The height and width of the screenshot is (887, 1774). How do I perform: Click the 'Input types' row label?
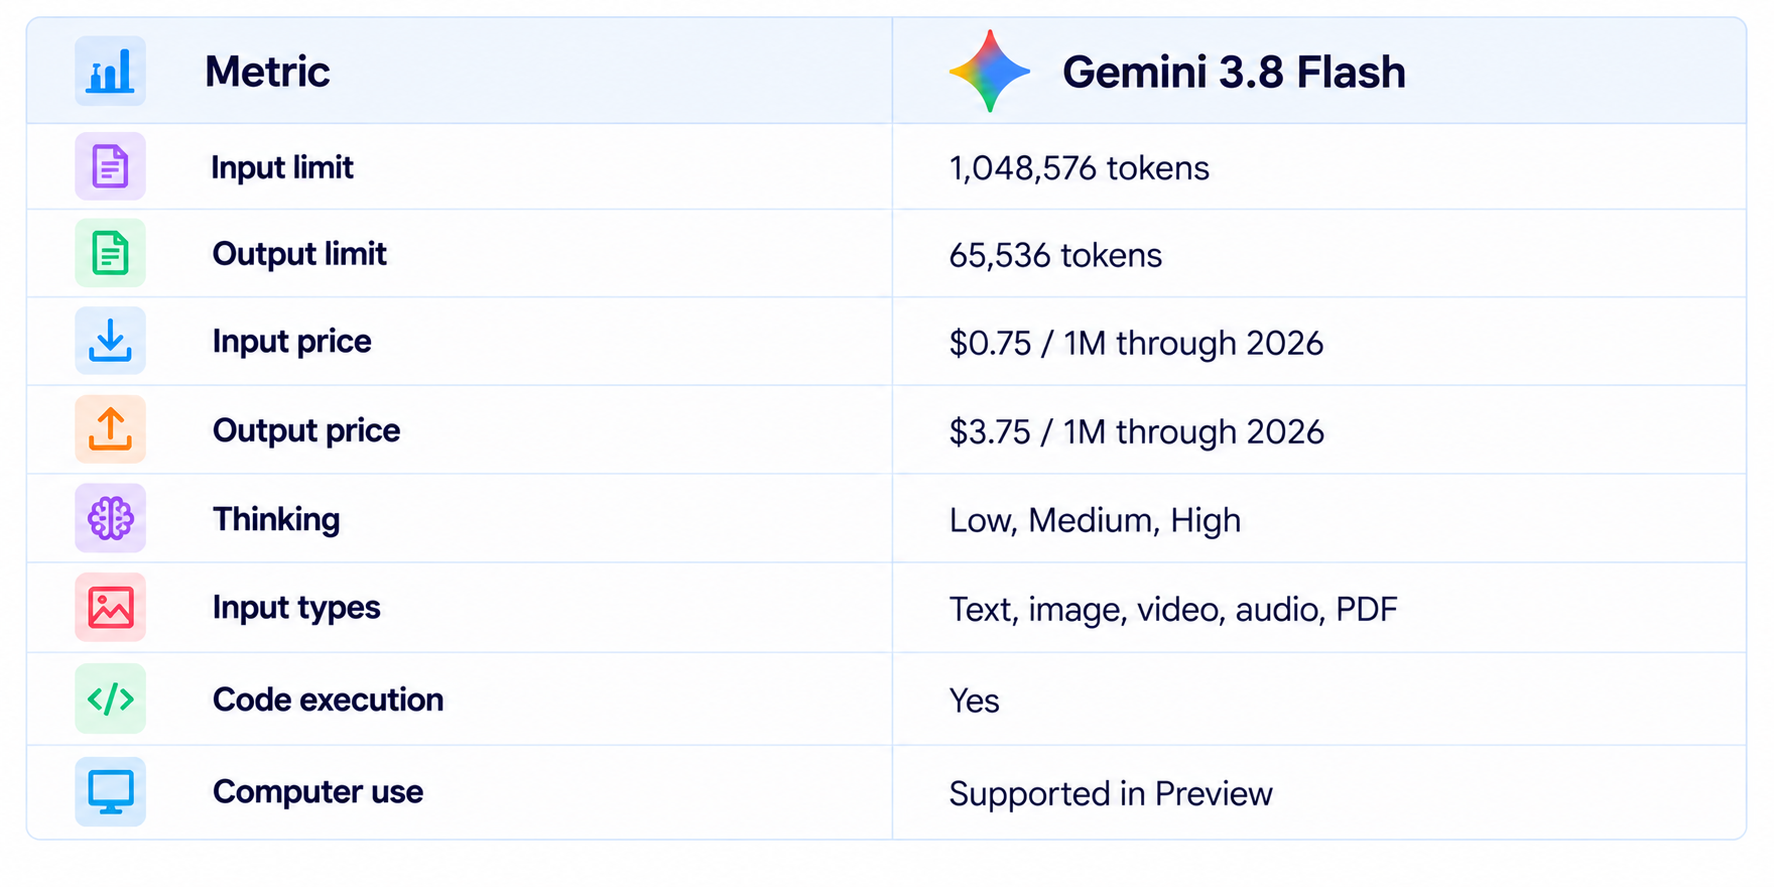tap(296, 608)
